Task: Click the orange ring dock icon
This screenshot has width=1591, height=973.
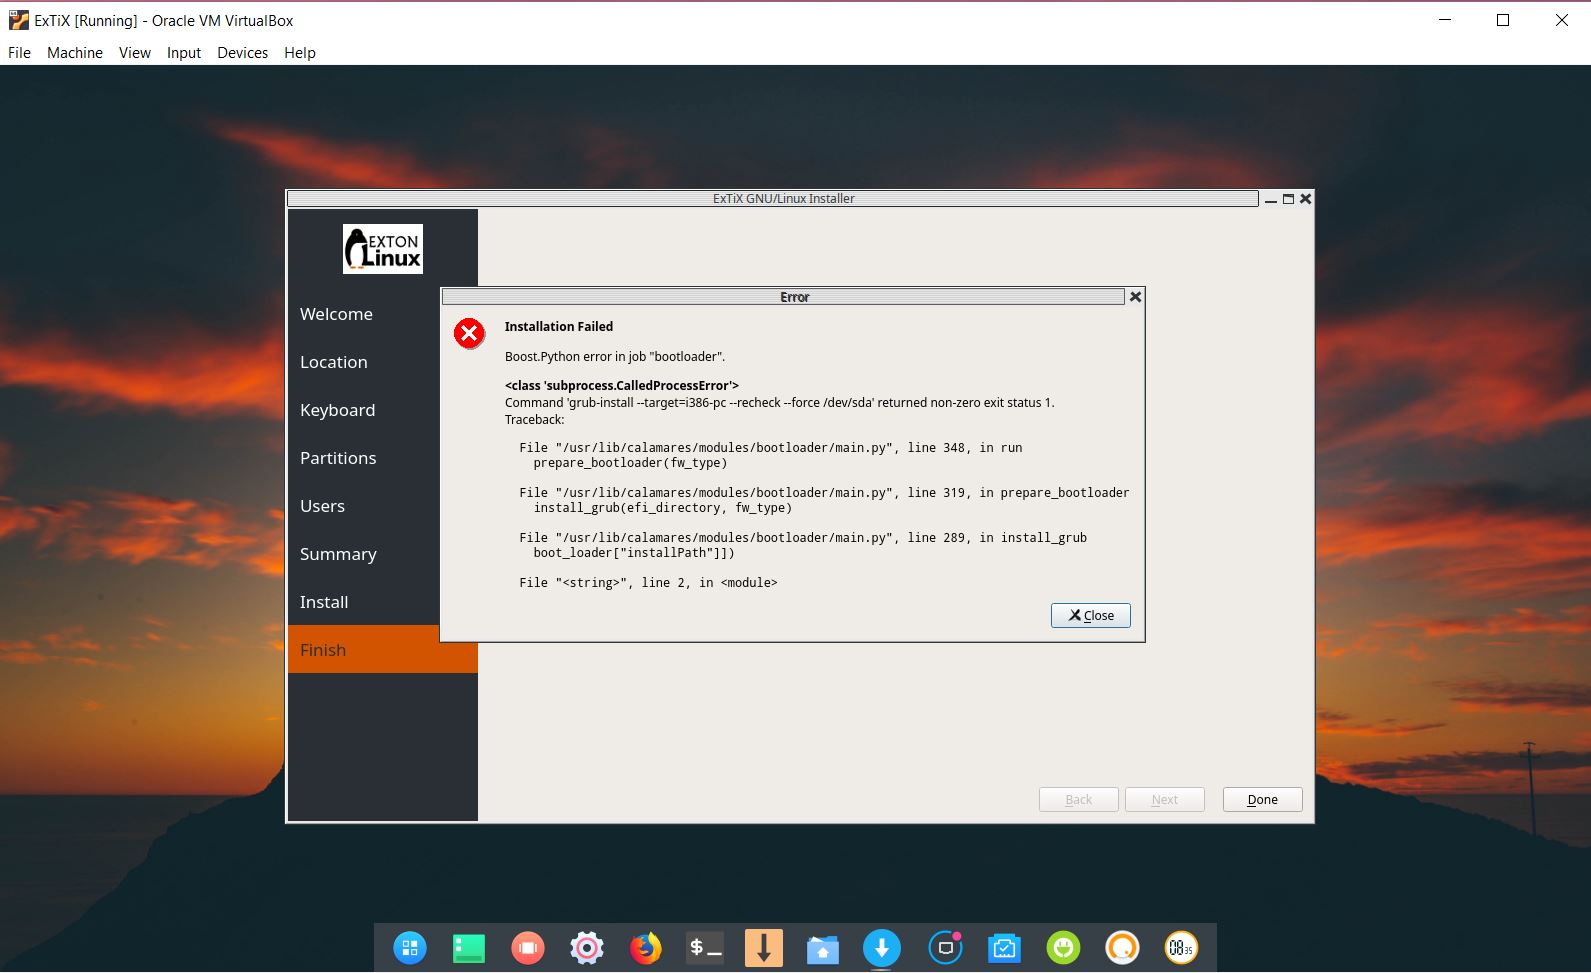Action: [x=1122, y=947]
